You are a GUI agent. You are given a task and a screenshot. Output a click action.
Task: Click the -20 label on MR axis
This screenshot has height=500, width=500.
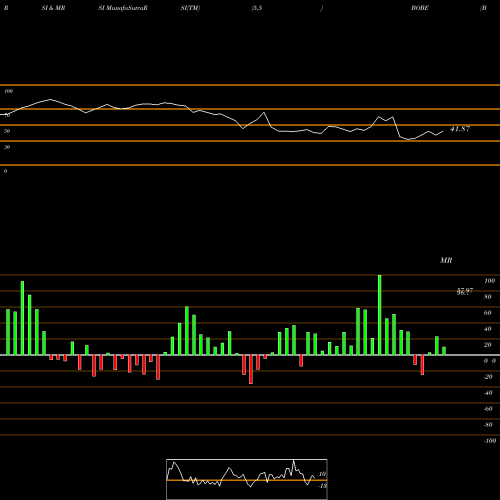[x=488, y=377]
